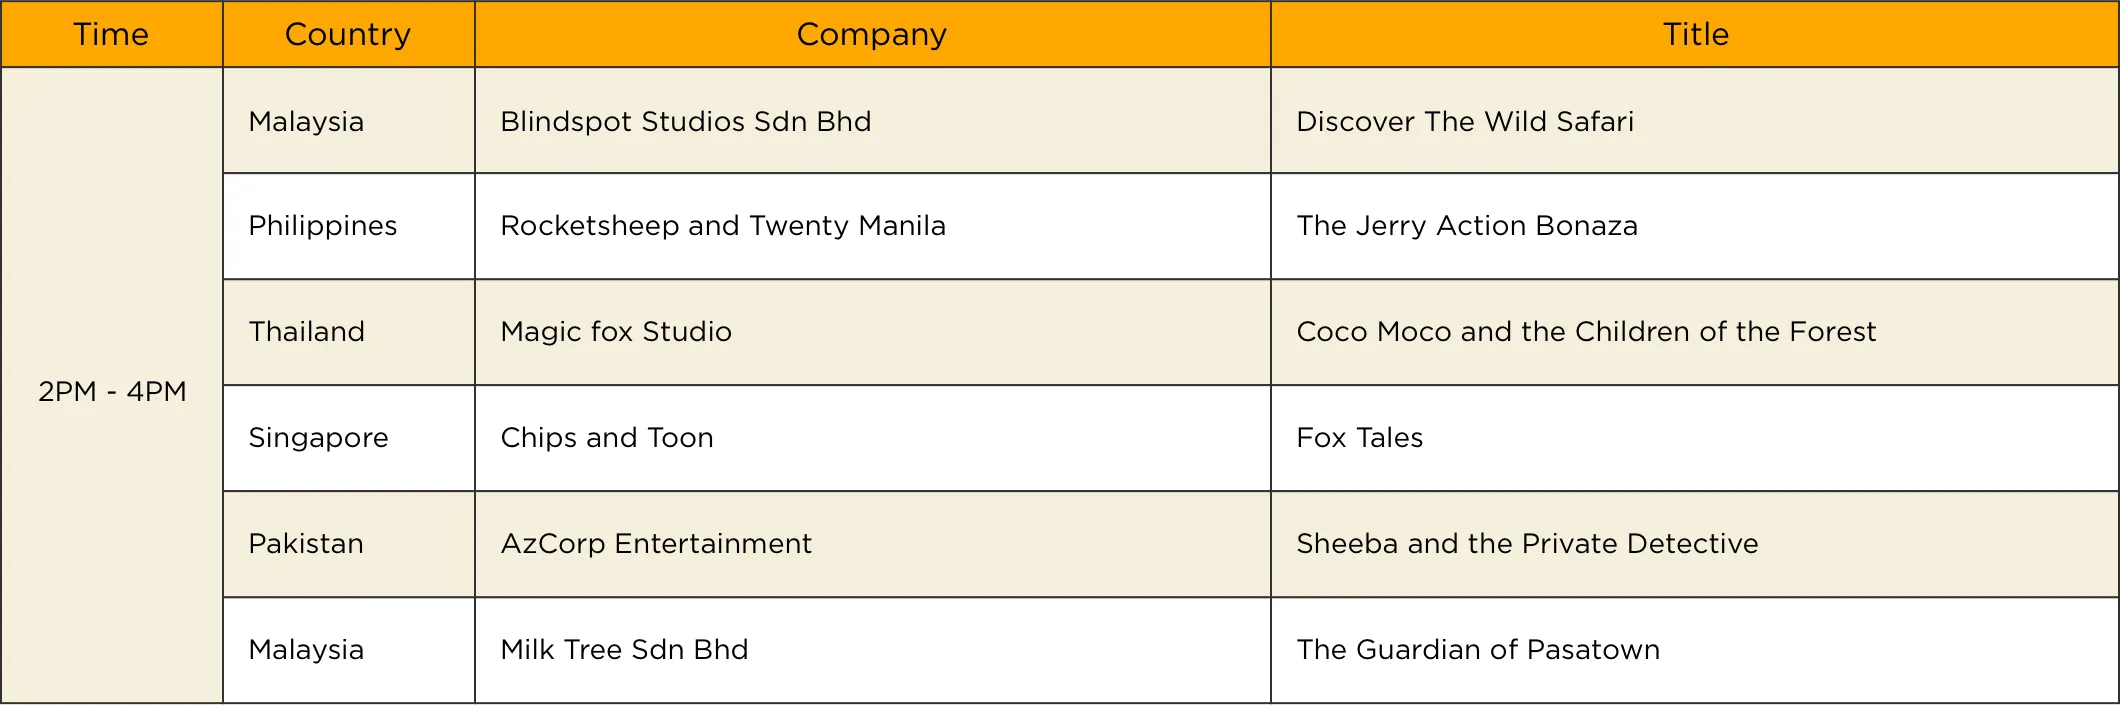Select Rocketsheep and Twenty Manila cell
Image resolution: width=2120 pixels, height=705 pixels.
(x=723, y=226)
